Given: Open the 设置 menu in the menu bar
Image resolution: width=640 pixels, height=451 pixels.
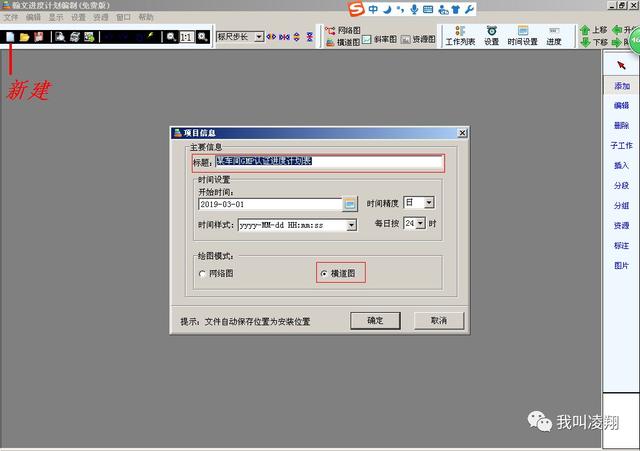Looking at the screenshot, I should point(78,18).
